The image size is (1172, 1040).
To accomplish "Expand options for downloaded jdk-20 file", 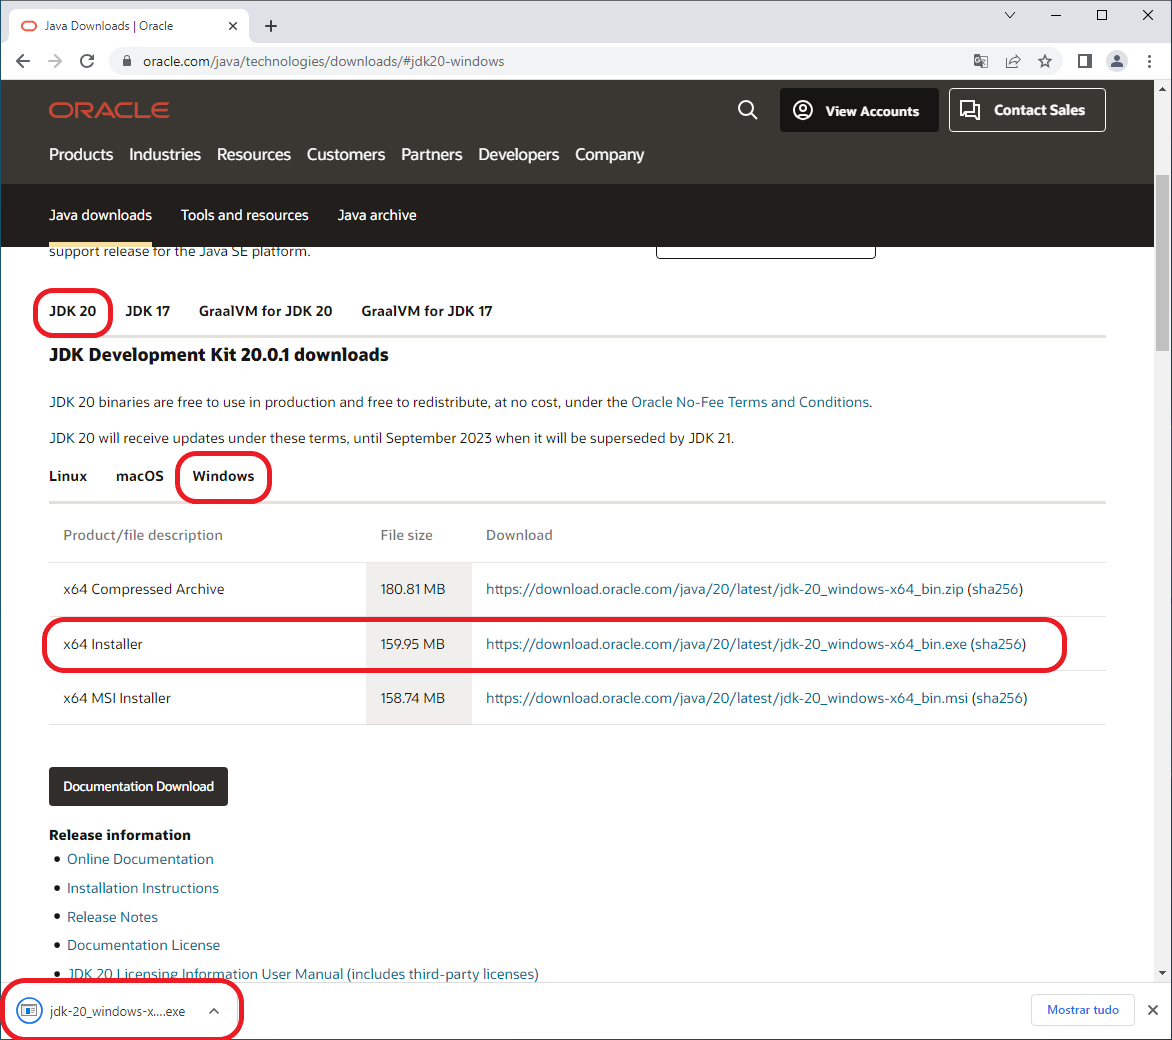I will pos(214,1011).
